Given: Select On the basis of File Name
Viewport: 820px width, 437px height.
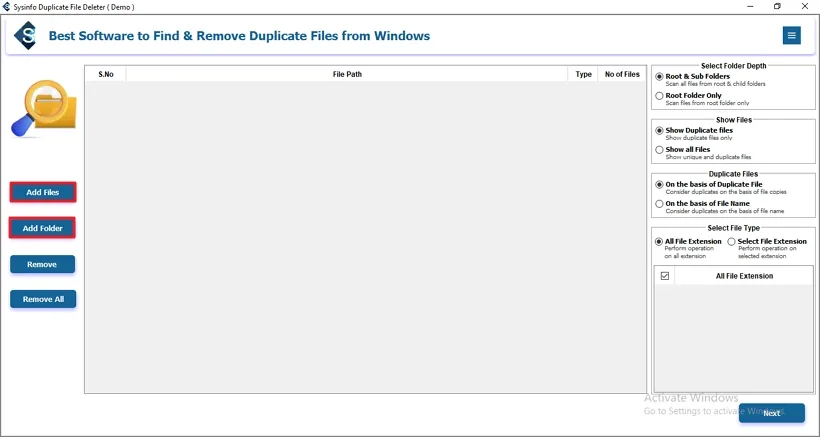Looking at the screenshot, I should point(659,204).
